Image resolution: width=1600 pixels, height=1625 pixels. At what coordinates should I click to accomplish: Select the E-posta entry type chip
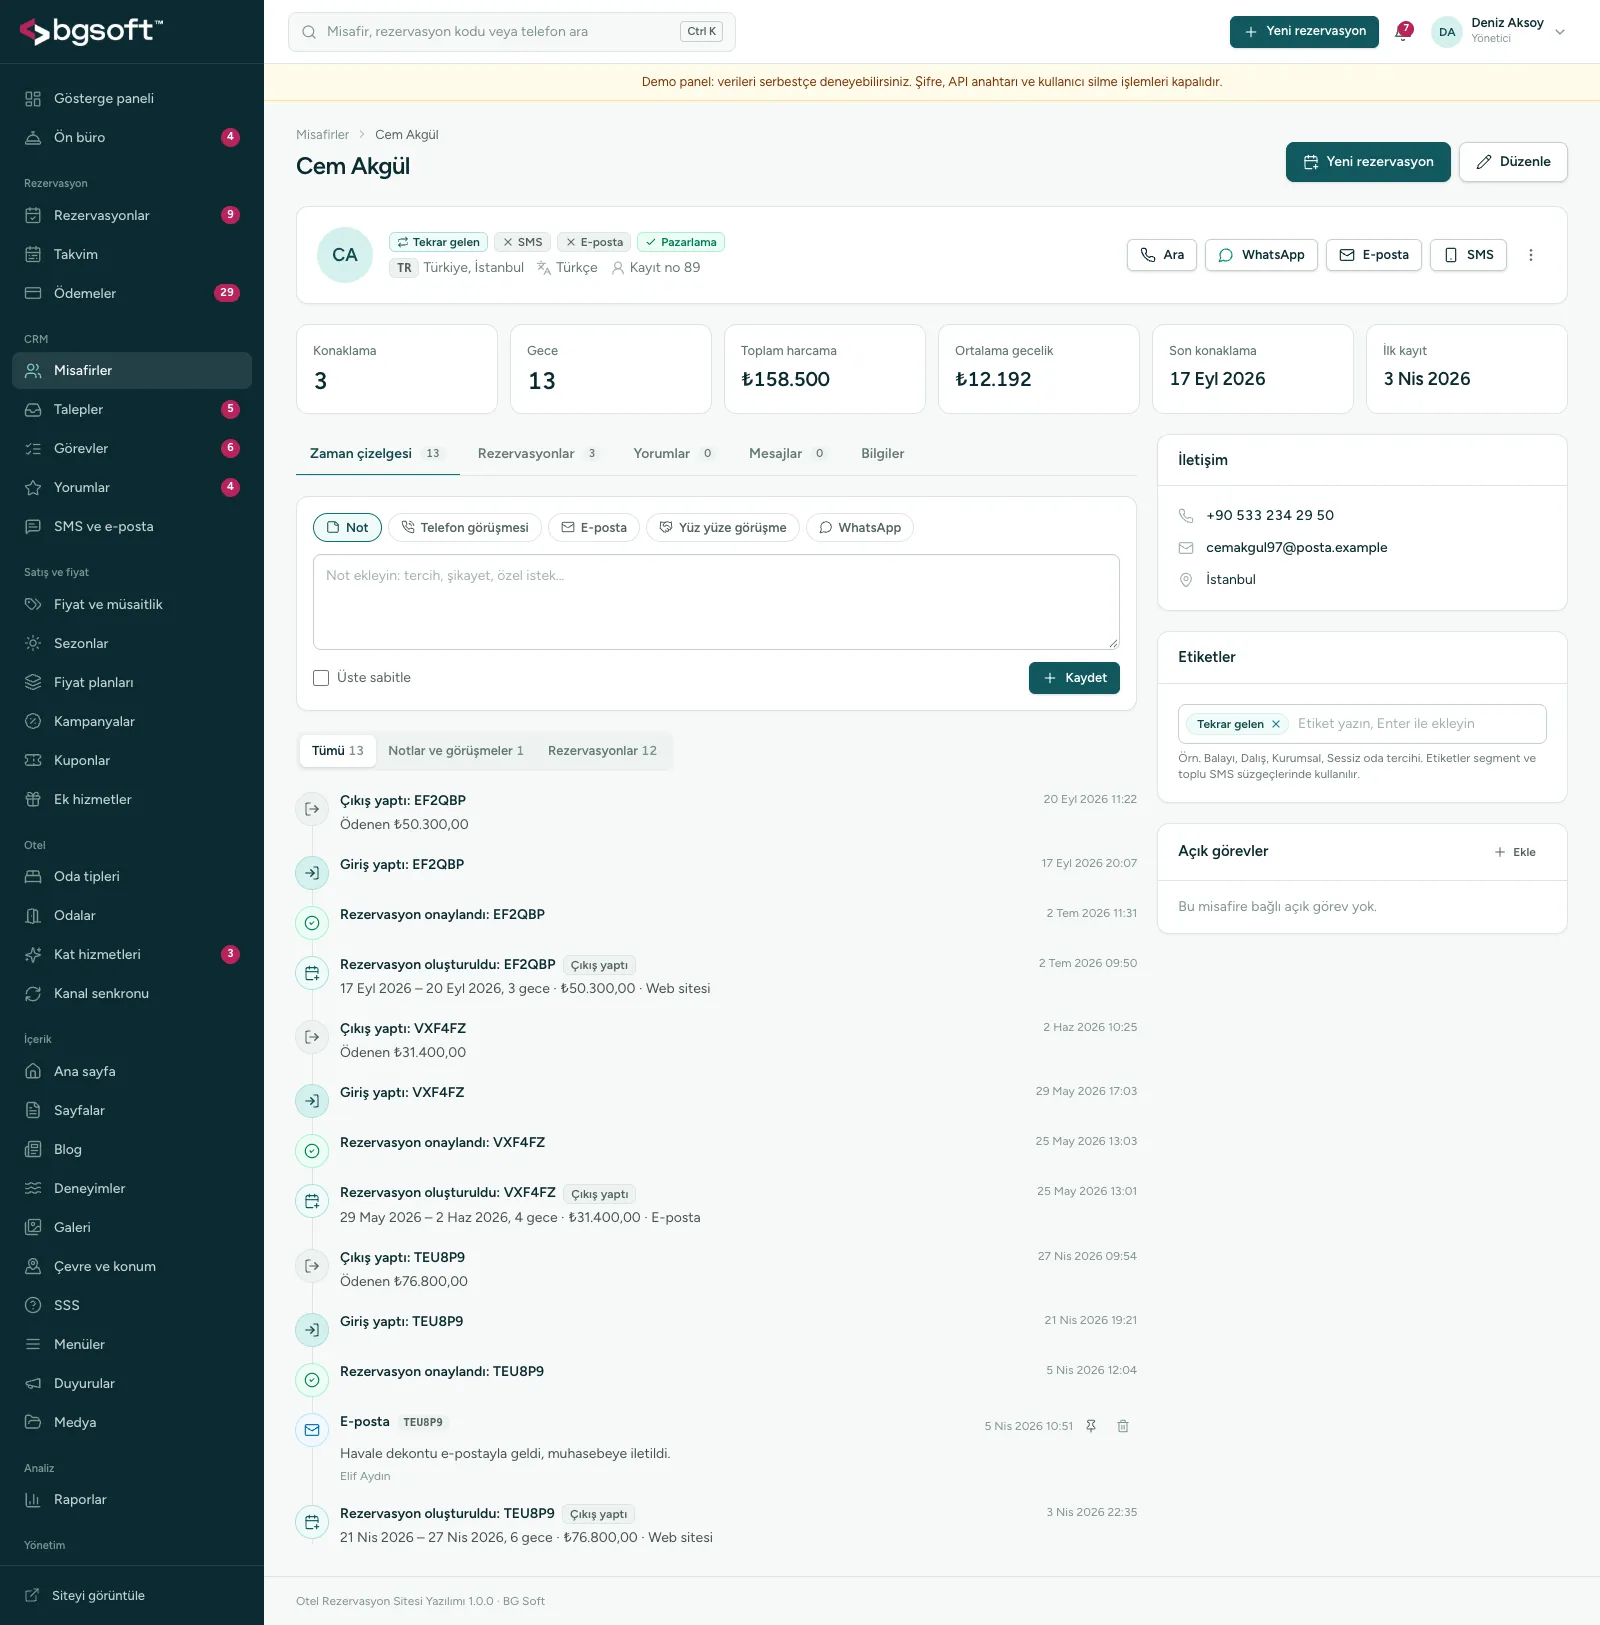(594, 527)
